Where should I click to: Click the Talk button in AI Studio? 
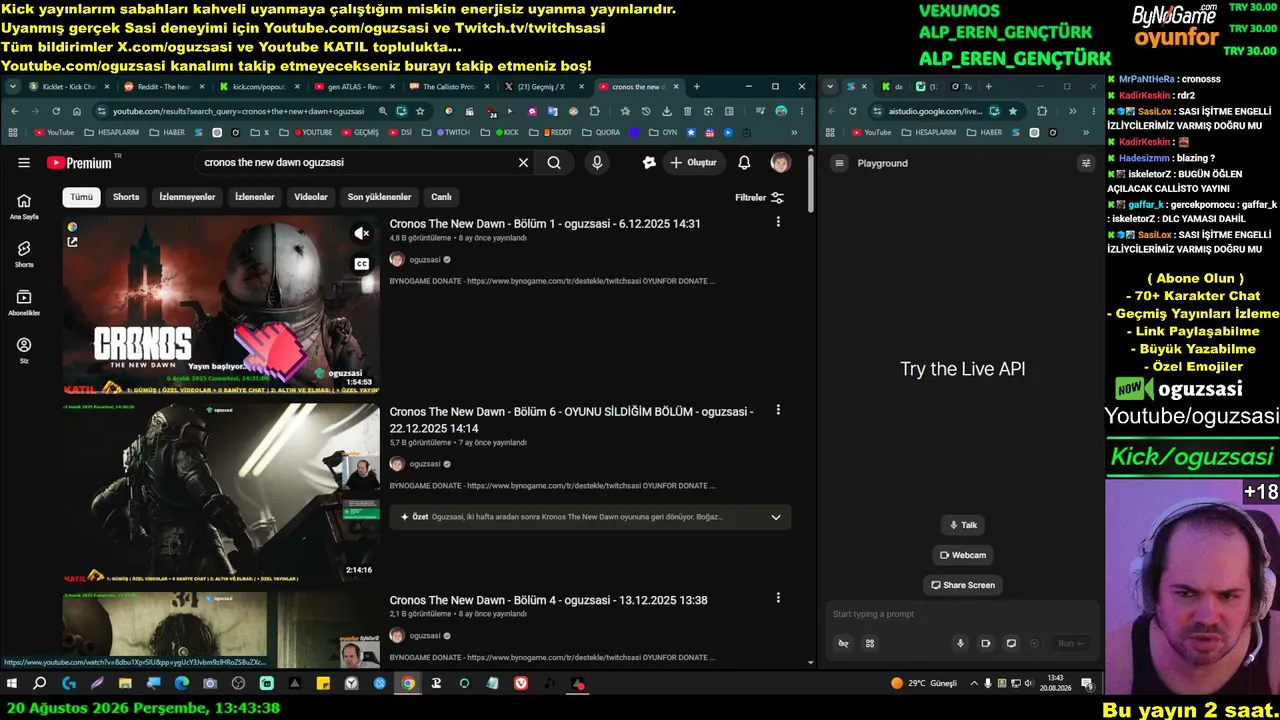pyautogui.click(x=962, y=525)
